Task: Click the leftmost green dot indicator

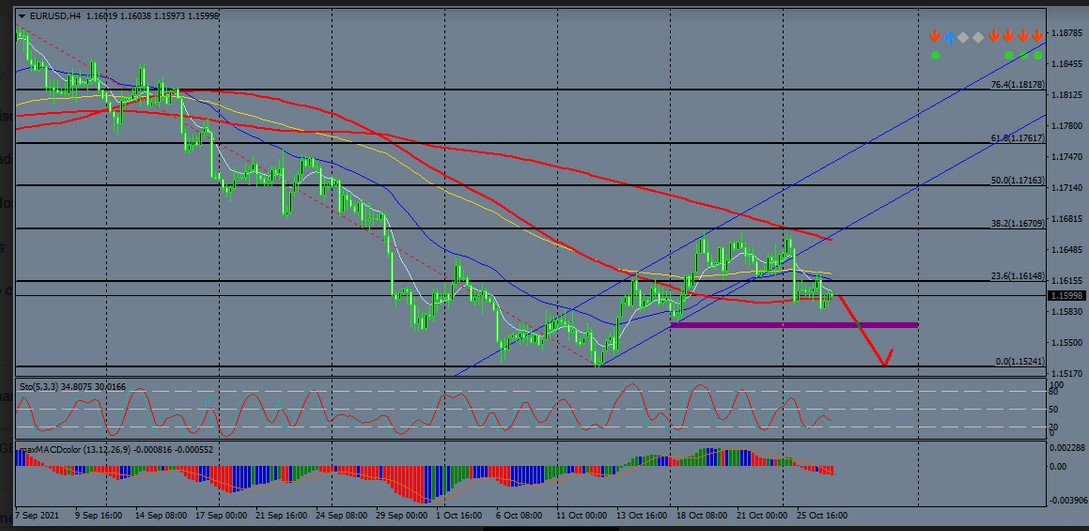Action: pos(934,55)
